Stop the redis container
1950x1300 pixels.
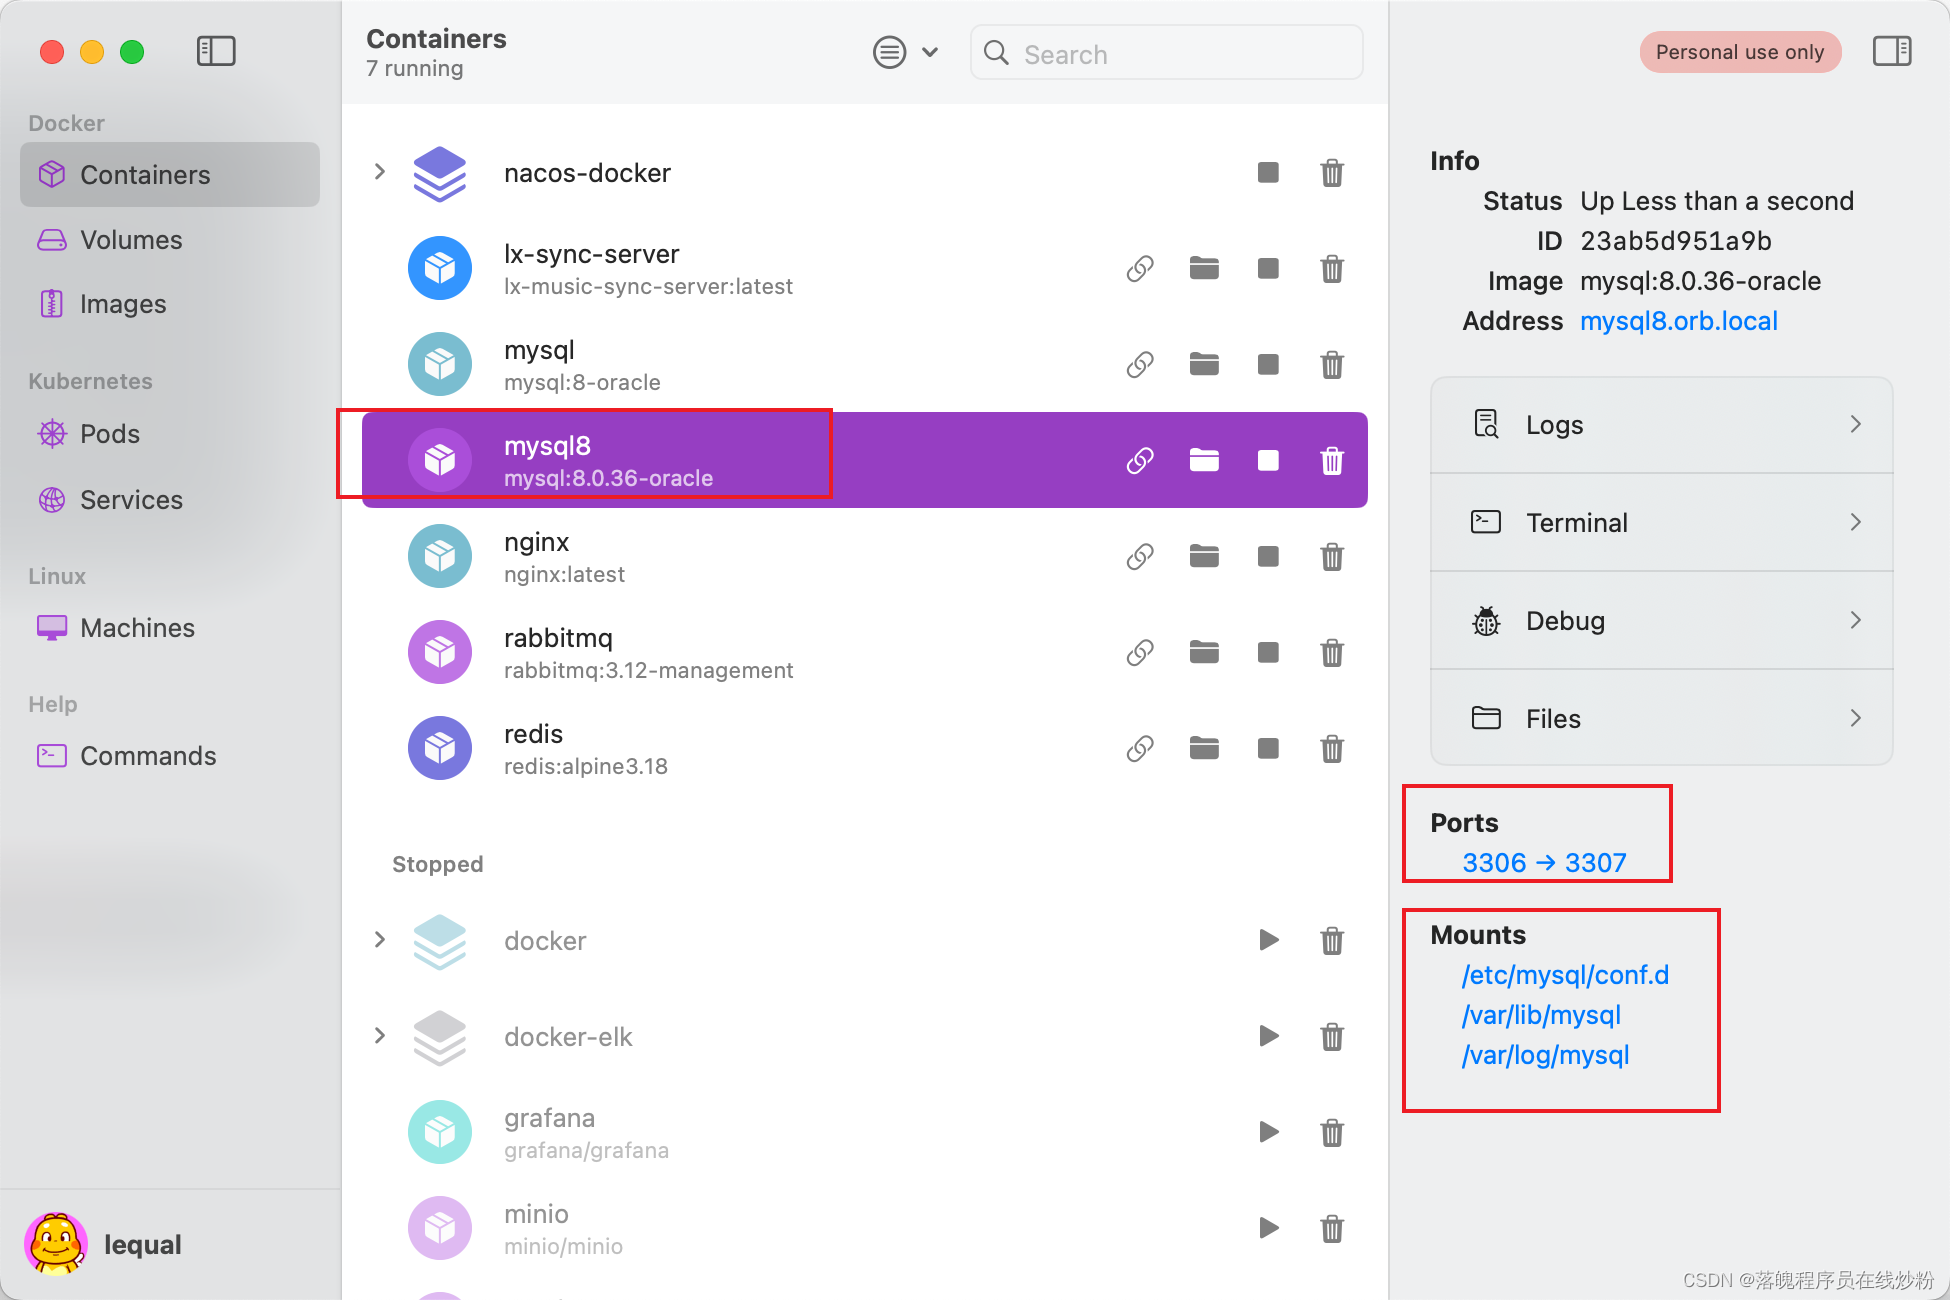(1268, 749)
